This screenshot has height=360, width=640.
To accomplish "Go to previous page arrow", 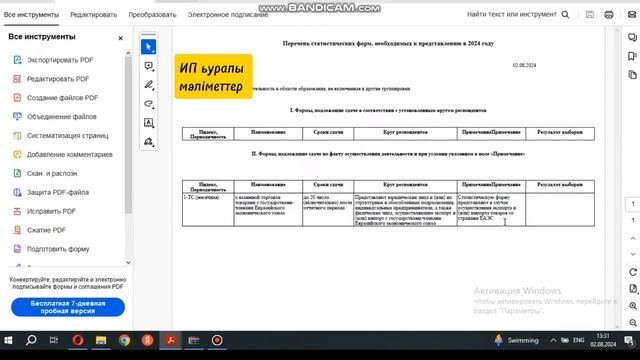I will click(x=633, y=238).
